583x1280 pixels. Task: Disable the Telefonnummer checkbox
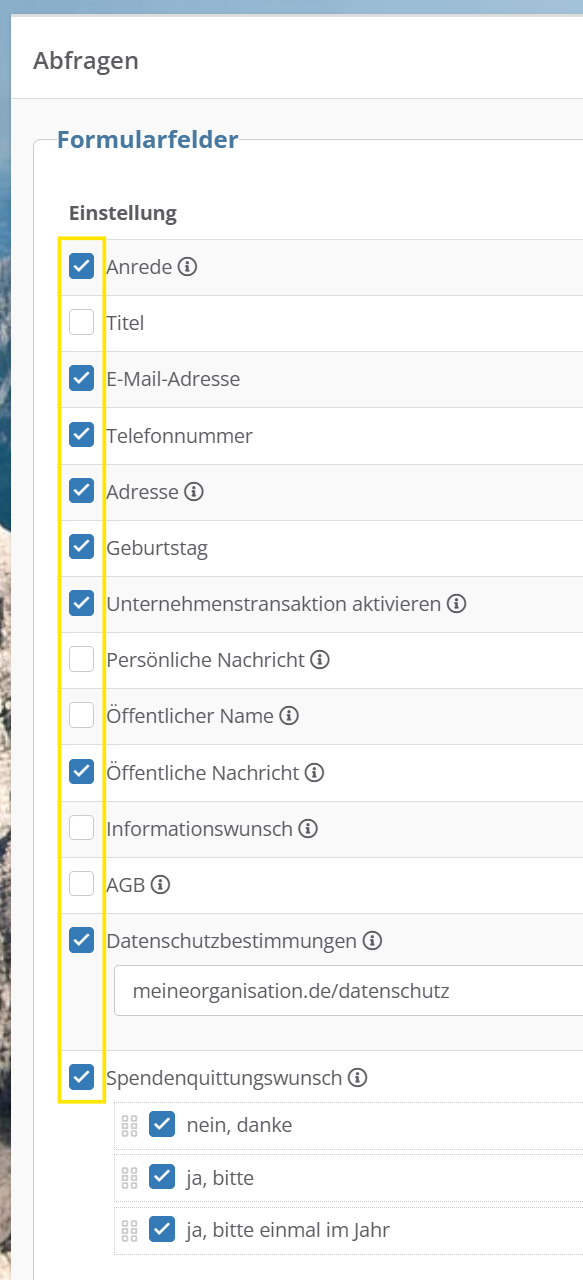pos(82,436)
